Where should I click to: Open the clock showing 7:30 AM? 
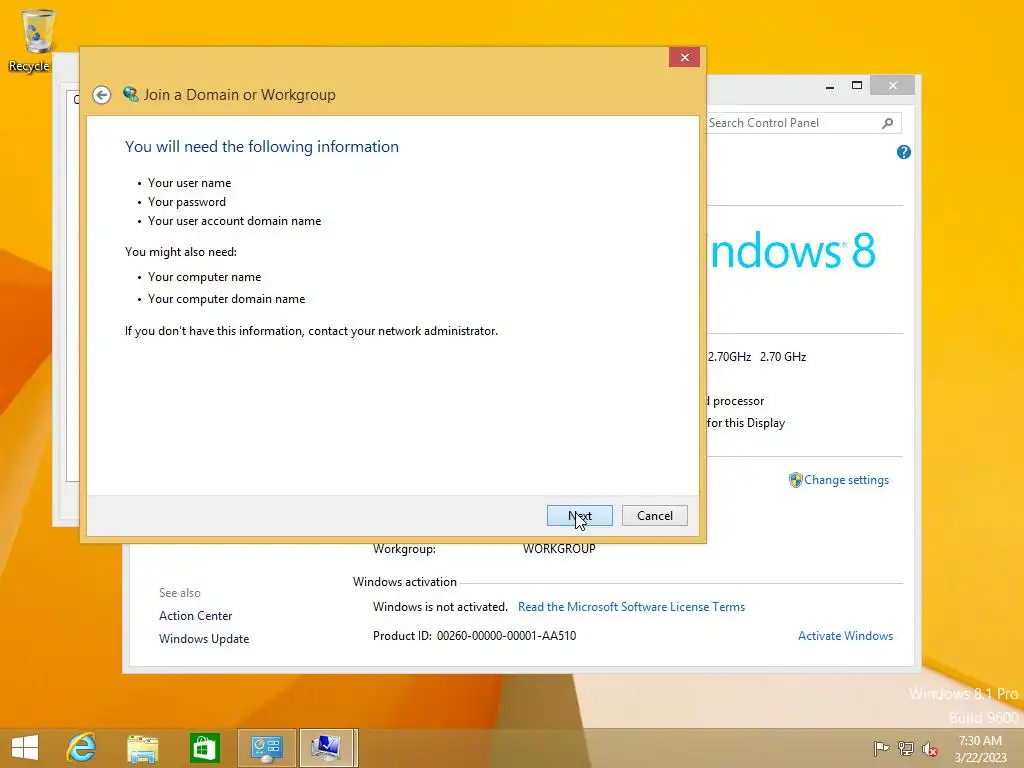[980, 749]
